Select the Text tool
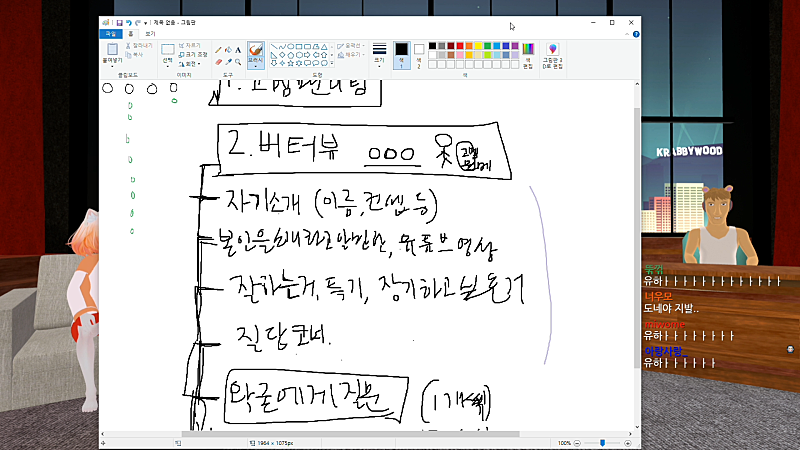The width and height of the screenshot is (800, 450). pos(238,51)
